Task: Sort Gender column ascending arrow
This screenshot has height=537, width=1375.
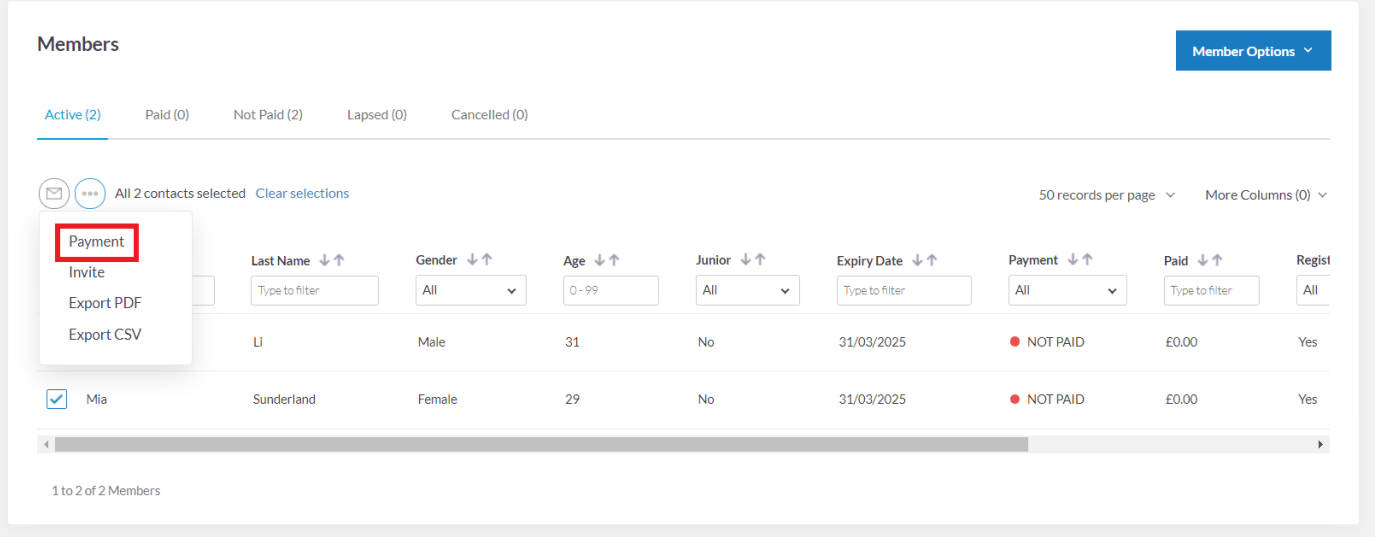Action: click(x=487, y=260)
